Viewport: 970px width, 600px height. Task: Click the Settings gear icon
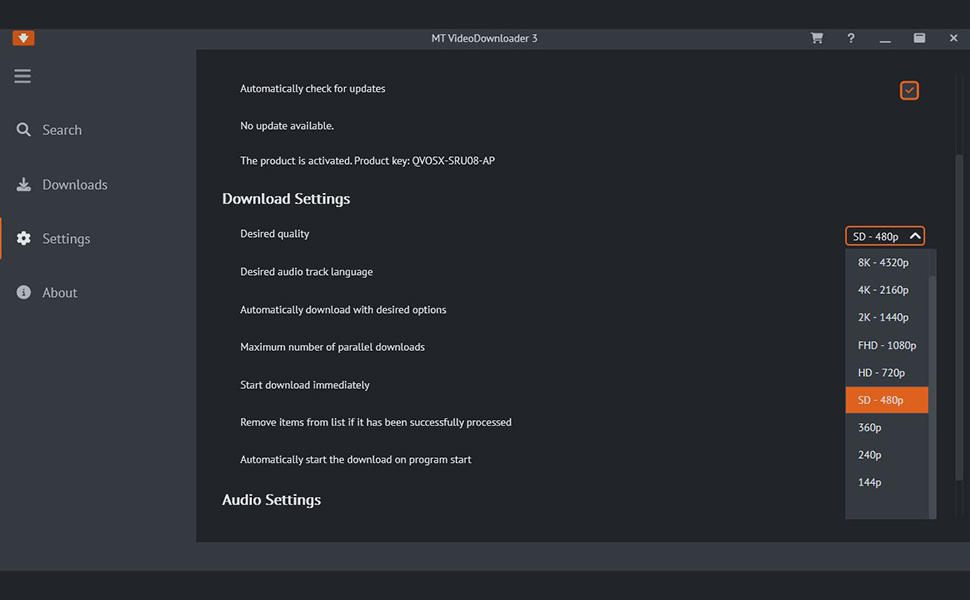pyautogui.click(x=24, y=238)
